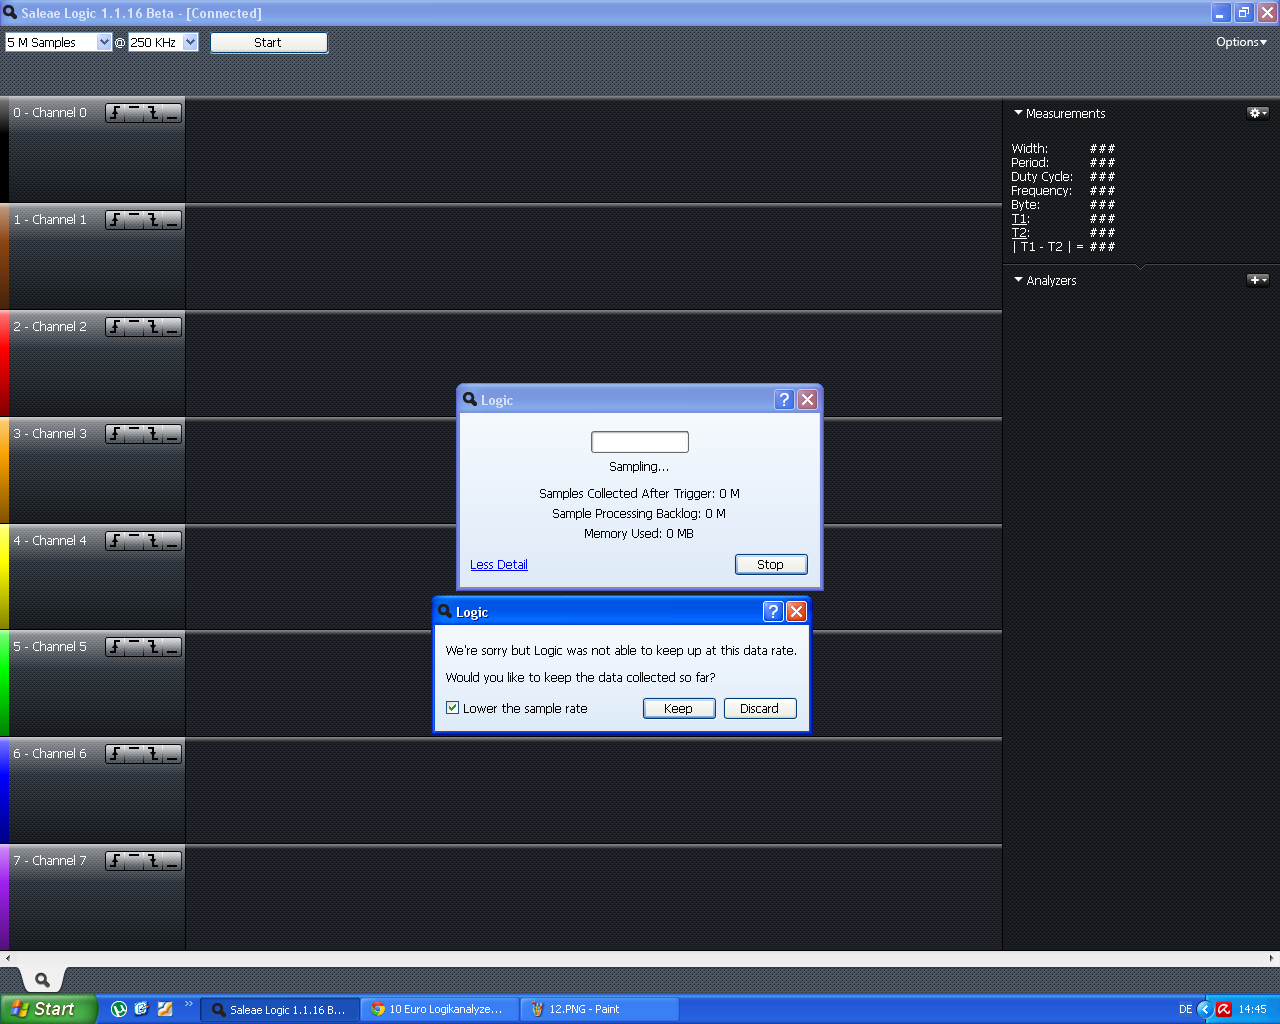Collapse the Analyzers panel
The image size is (1280, 1024).
(x=1018, y=280)
